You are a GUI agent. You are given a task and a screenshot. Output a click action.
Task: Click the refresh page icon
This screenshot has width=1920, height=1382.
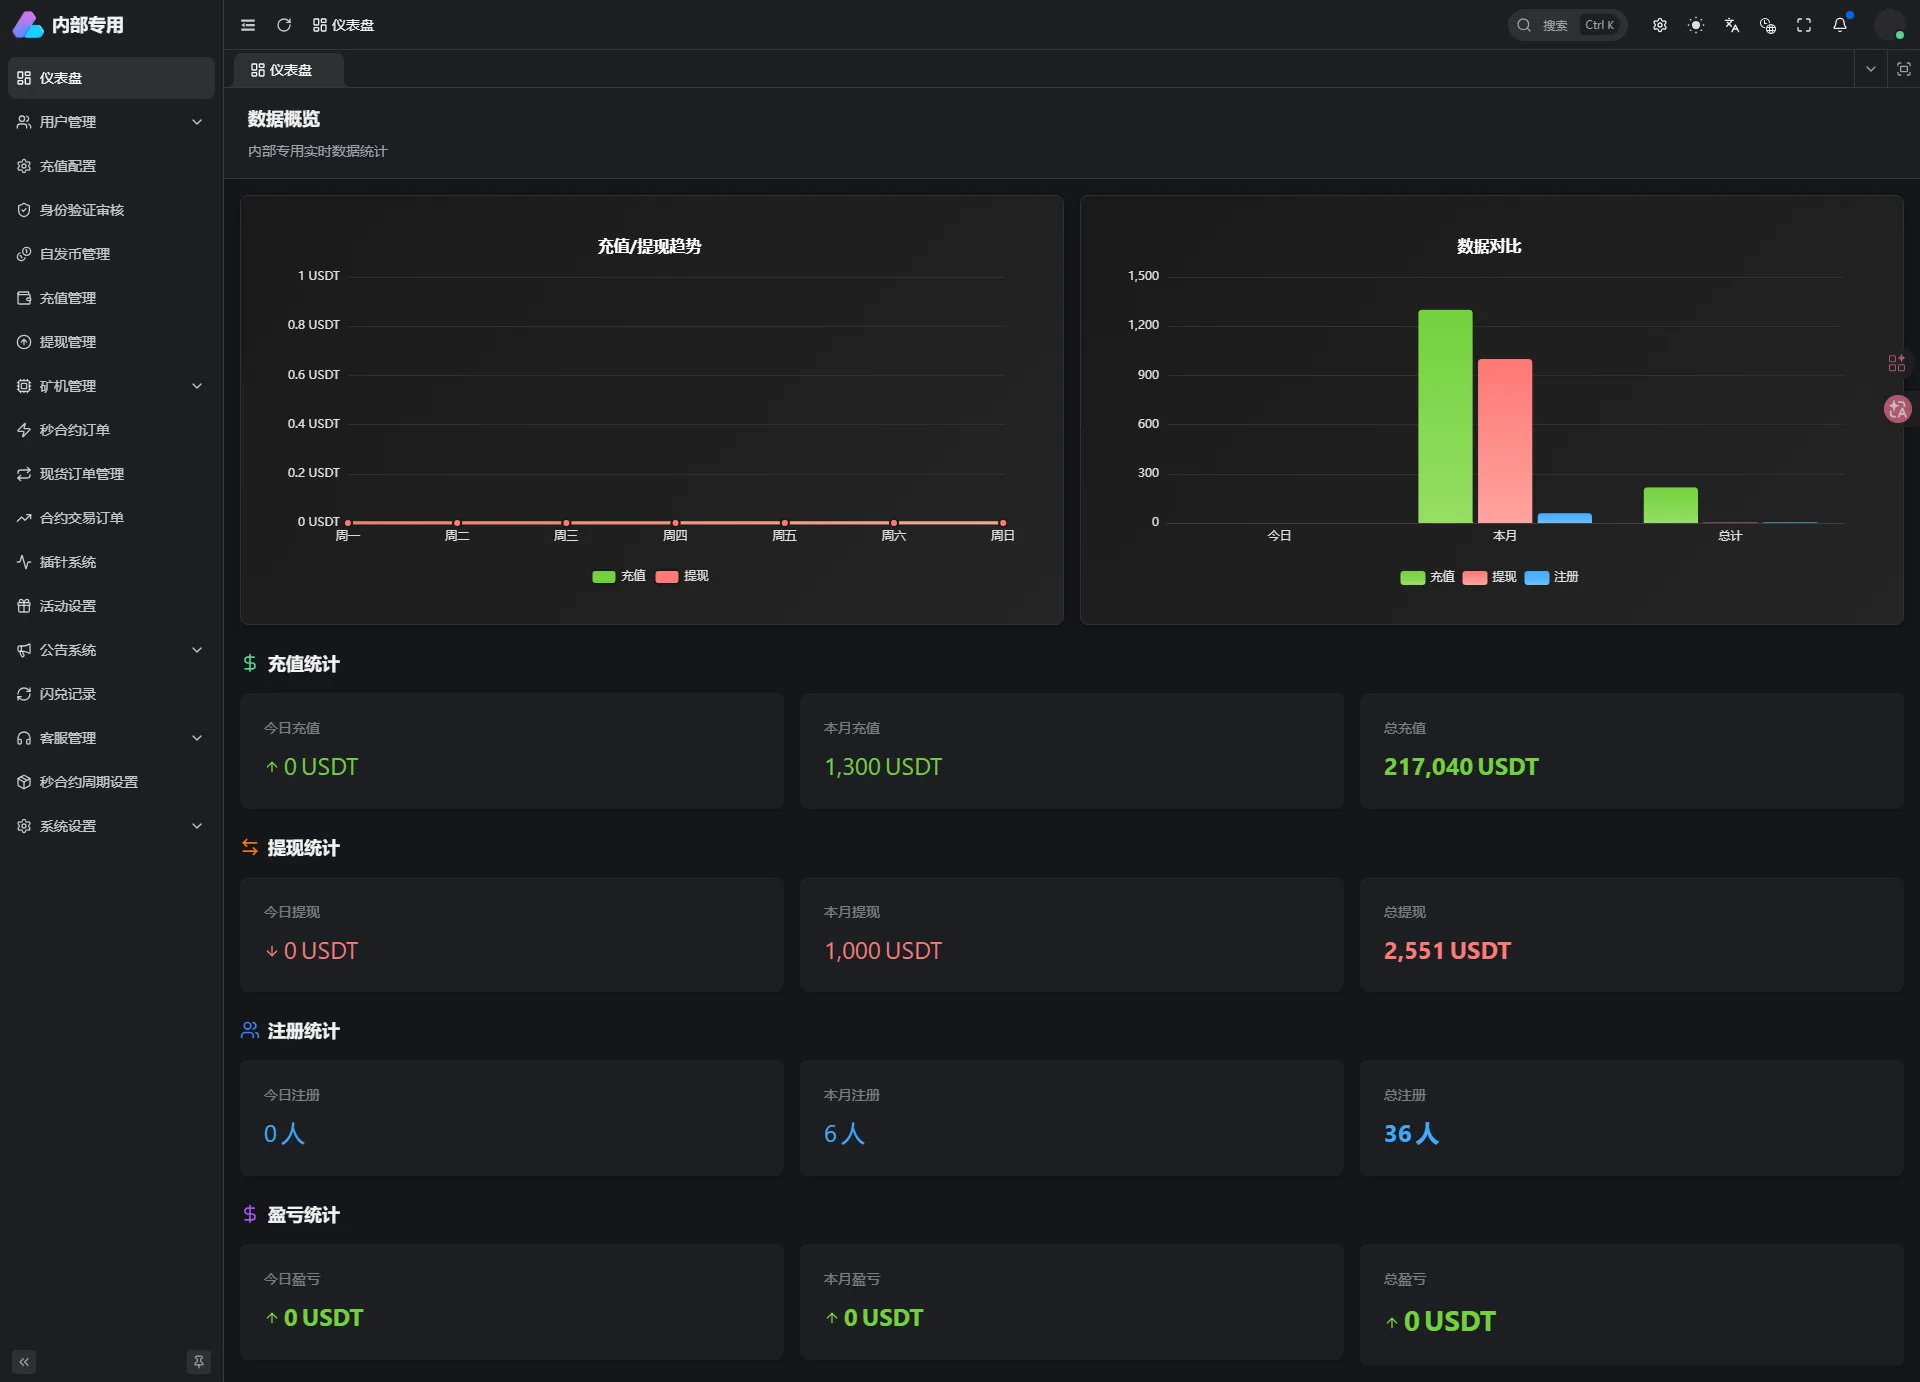click(284, 25)
